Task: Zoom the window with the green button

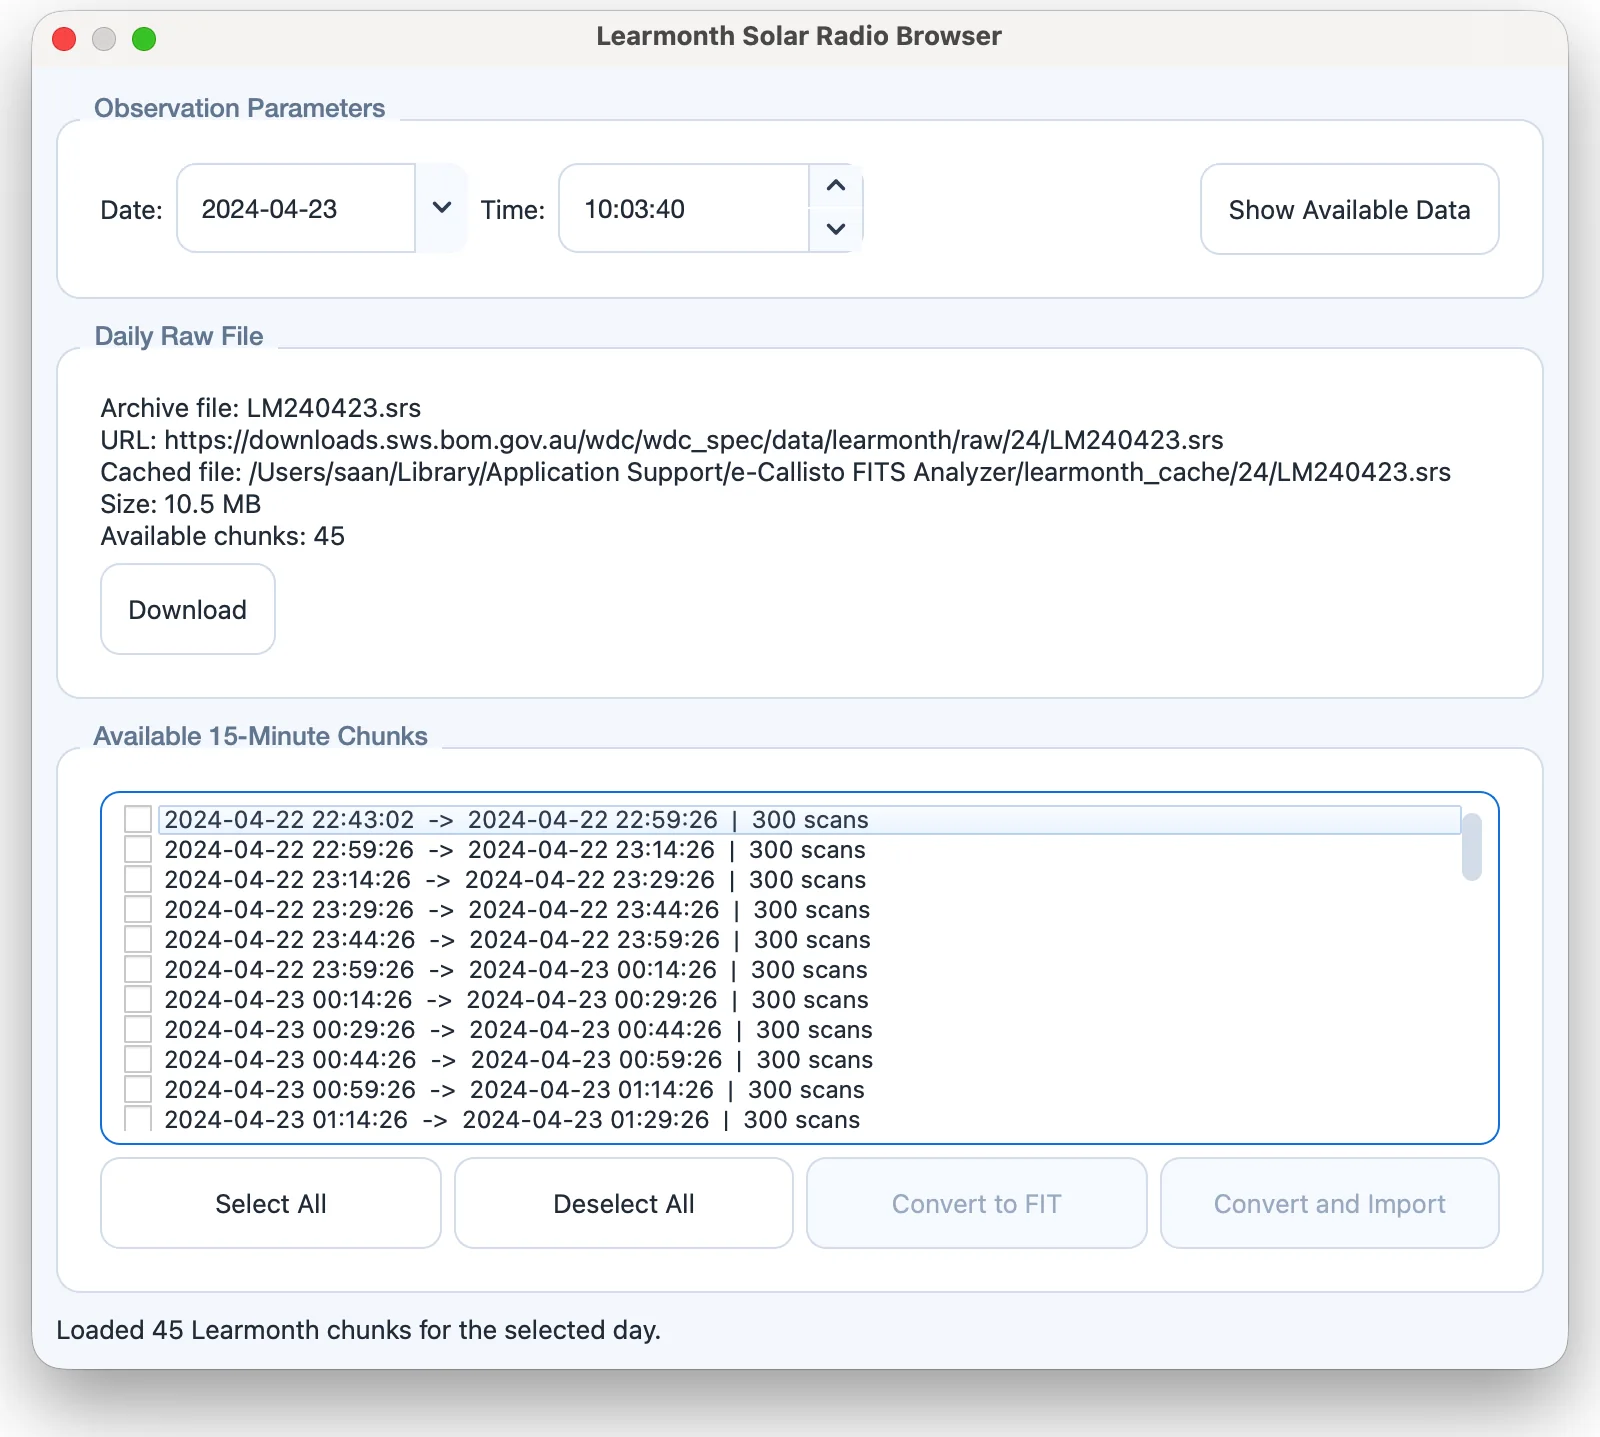Action: click(144, 39)
